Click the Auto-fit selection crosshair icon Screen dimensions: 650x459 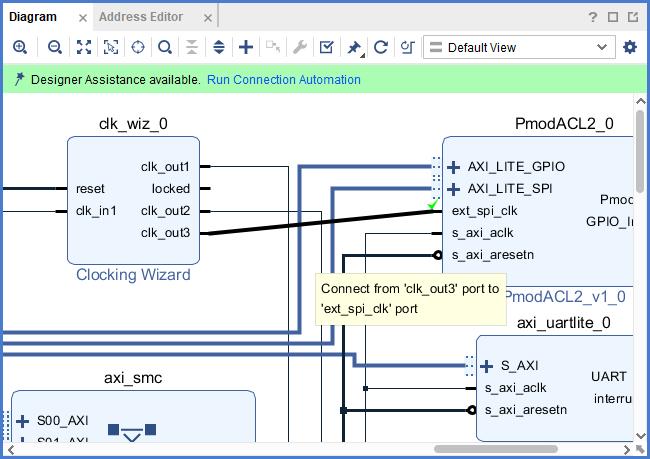tap(138, 47)
